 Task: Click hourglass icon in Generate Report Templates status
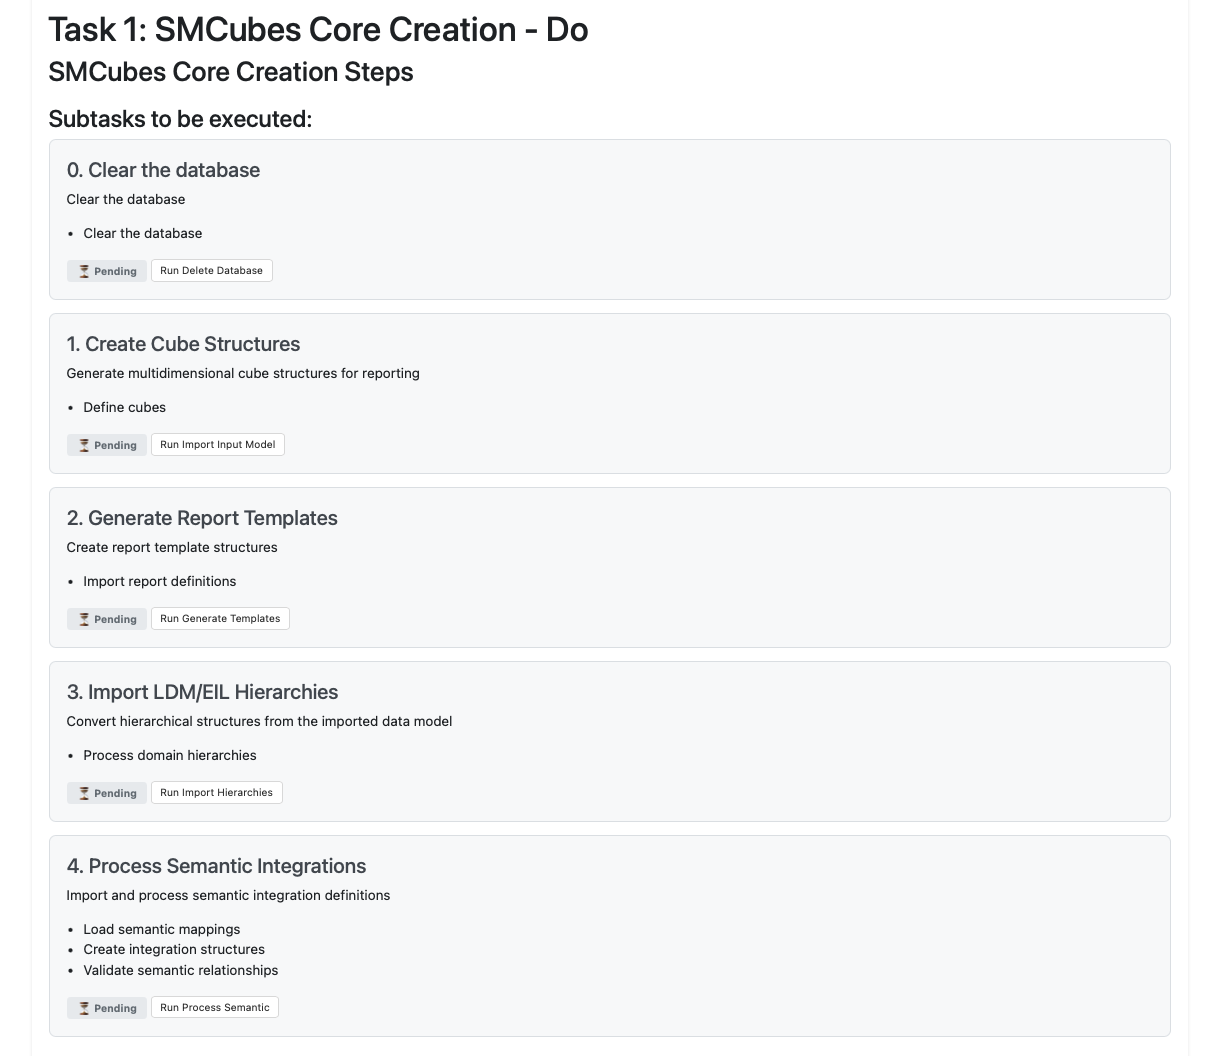coord(84,619)
